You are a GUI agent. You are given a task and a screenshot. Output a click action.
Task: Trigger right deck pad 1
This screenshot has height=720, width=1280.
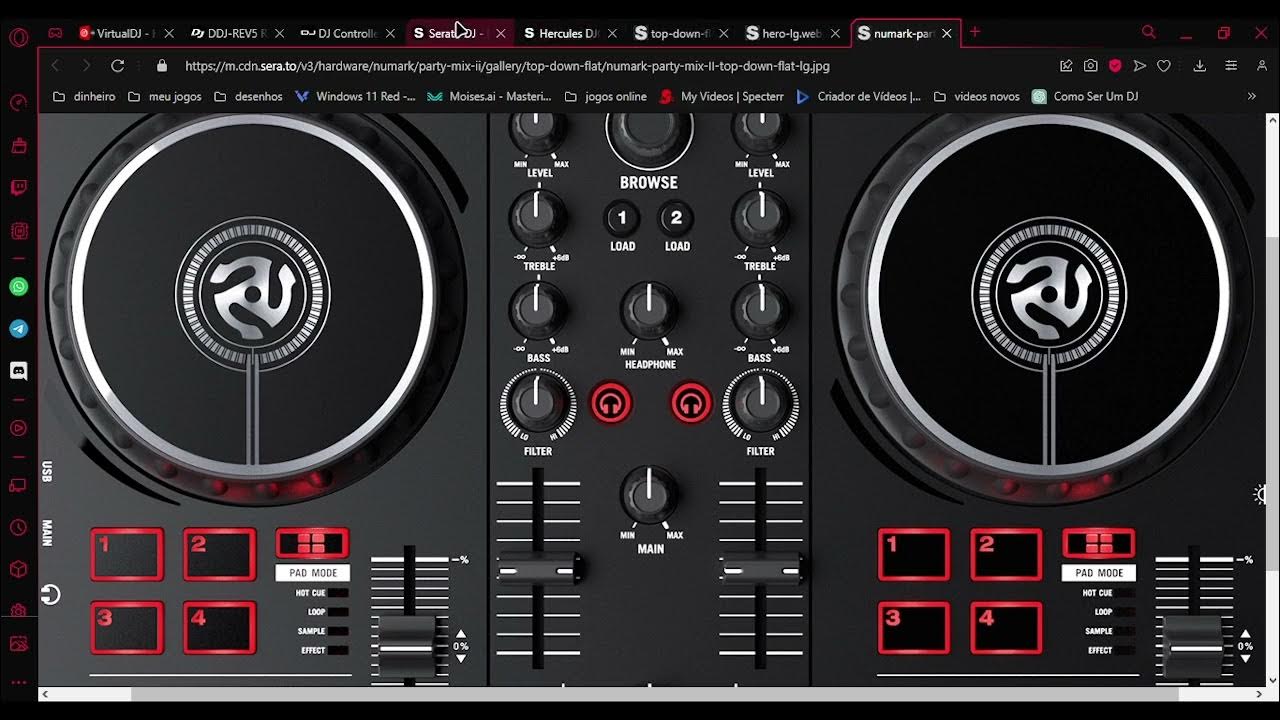[x=914, y=554]
